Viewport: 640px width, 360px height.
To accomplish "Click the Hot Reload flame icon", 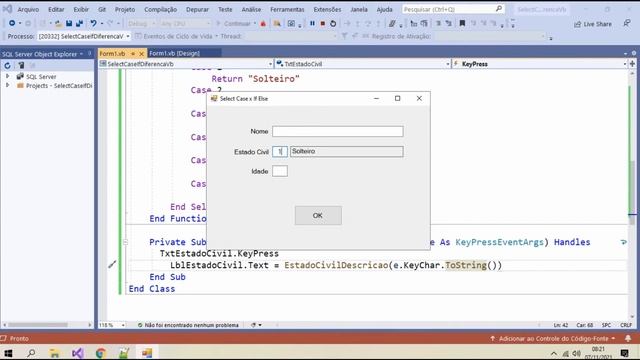I will [263, 24].
